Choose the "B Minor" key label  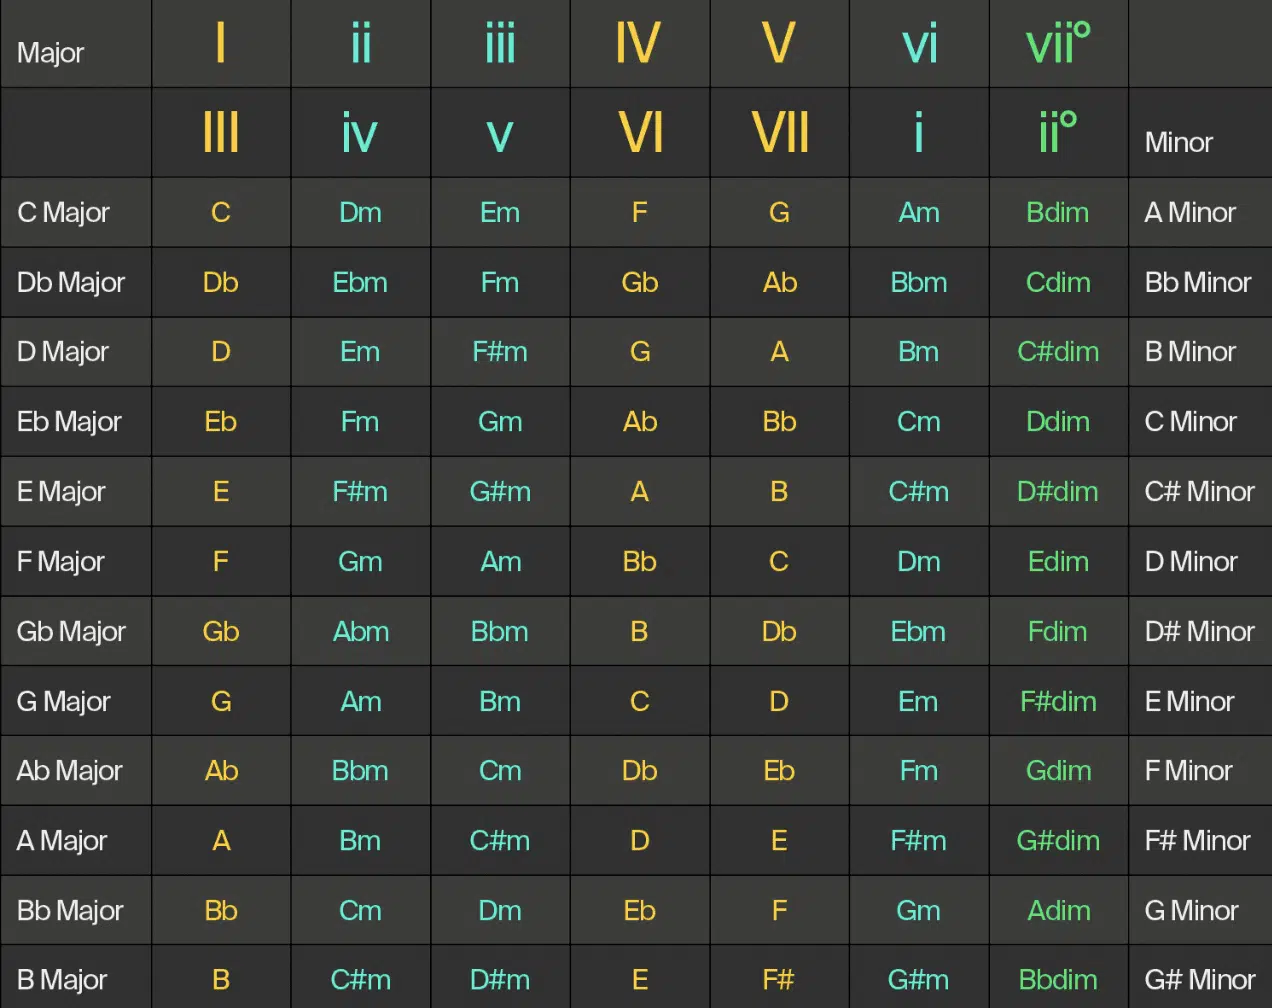[1190, 352]
